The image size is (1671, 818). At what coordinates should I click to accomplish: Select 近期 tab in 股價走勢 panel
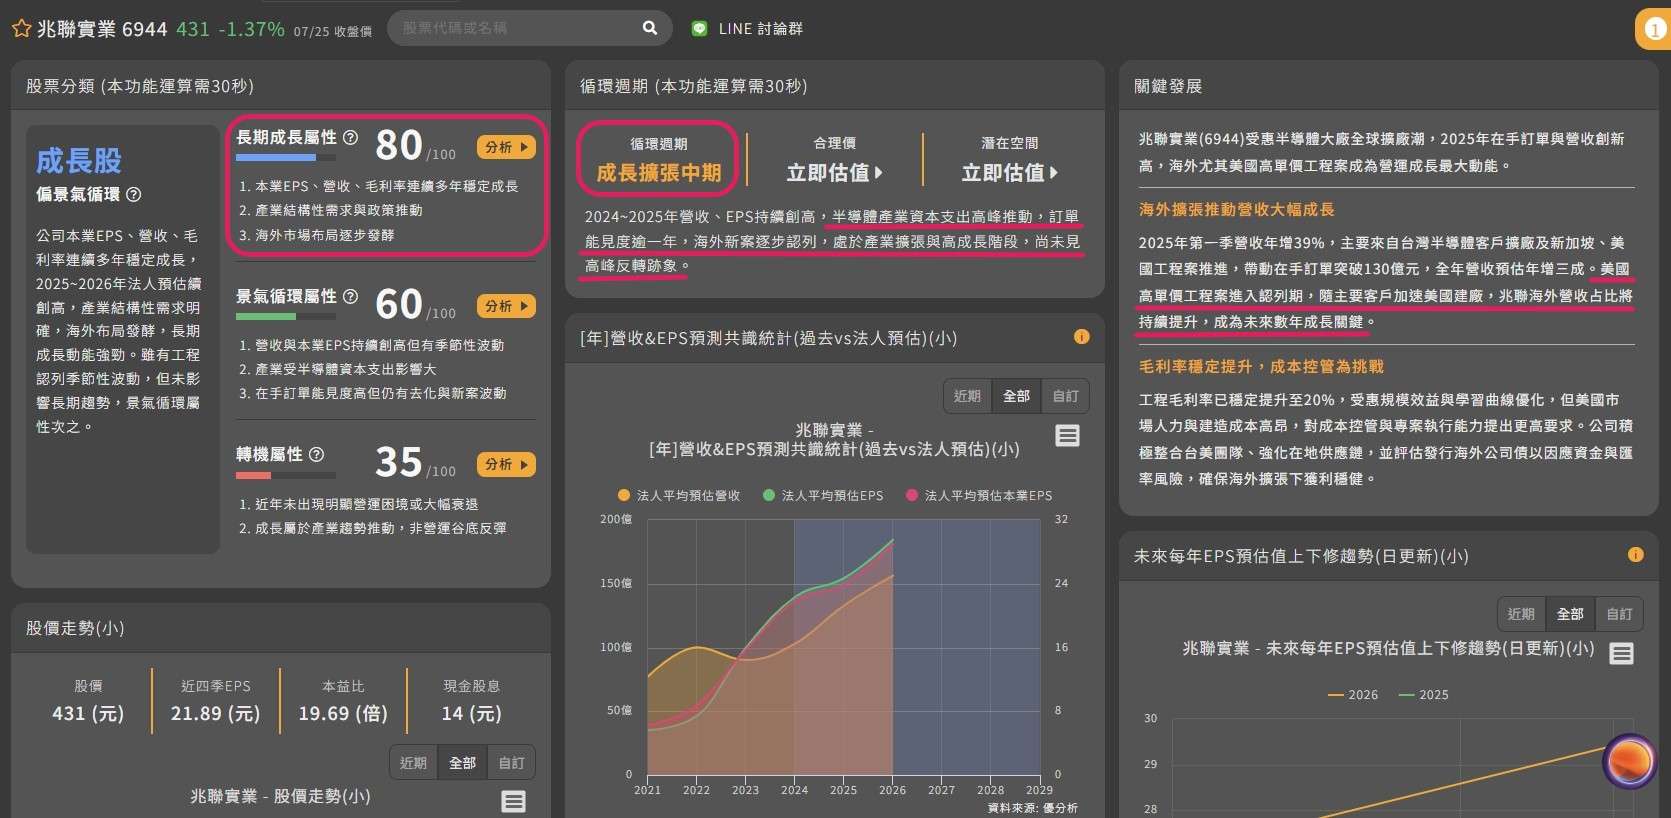(x=413, y=763)
